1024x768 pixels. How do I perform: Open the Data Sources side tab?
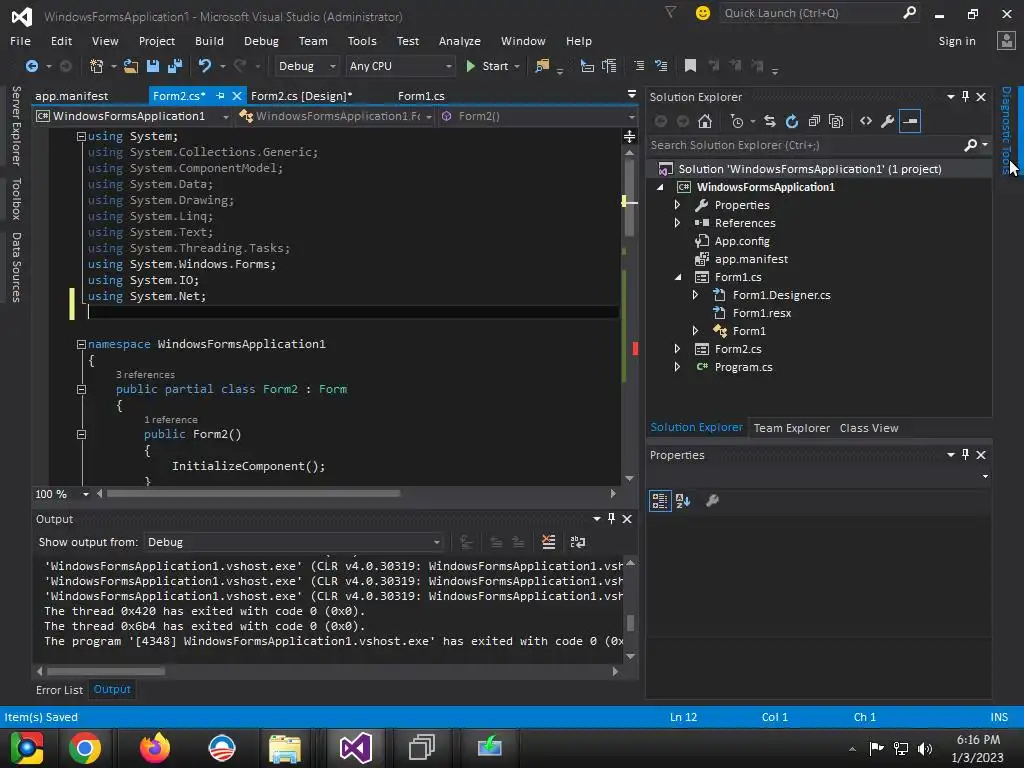click(x=16, y=267)
